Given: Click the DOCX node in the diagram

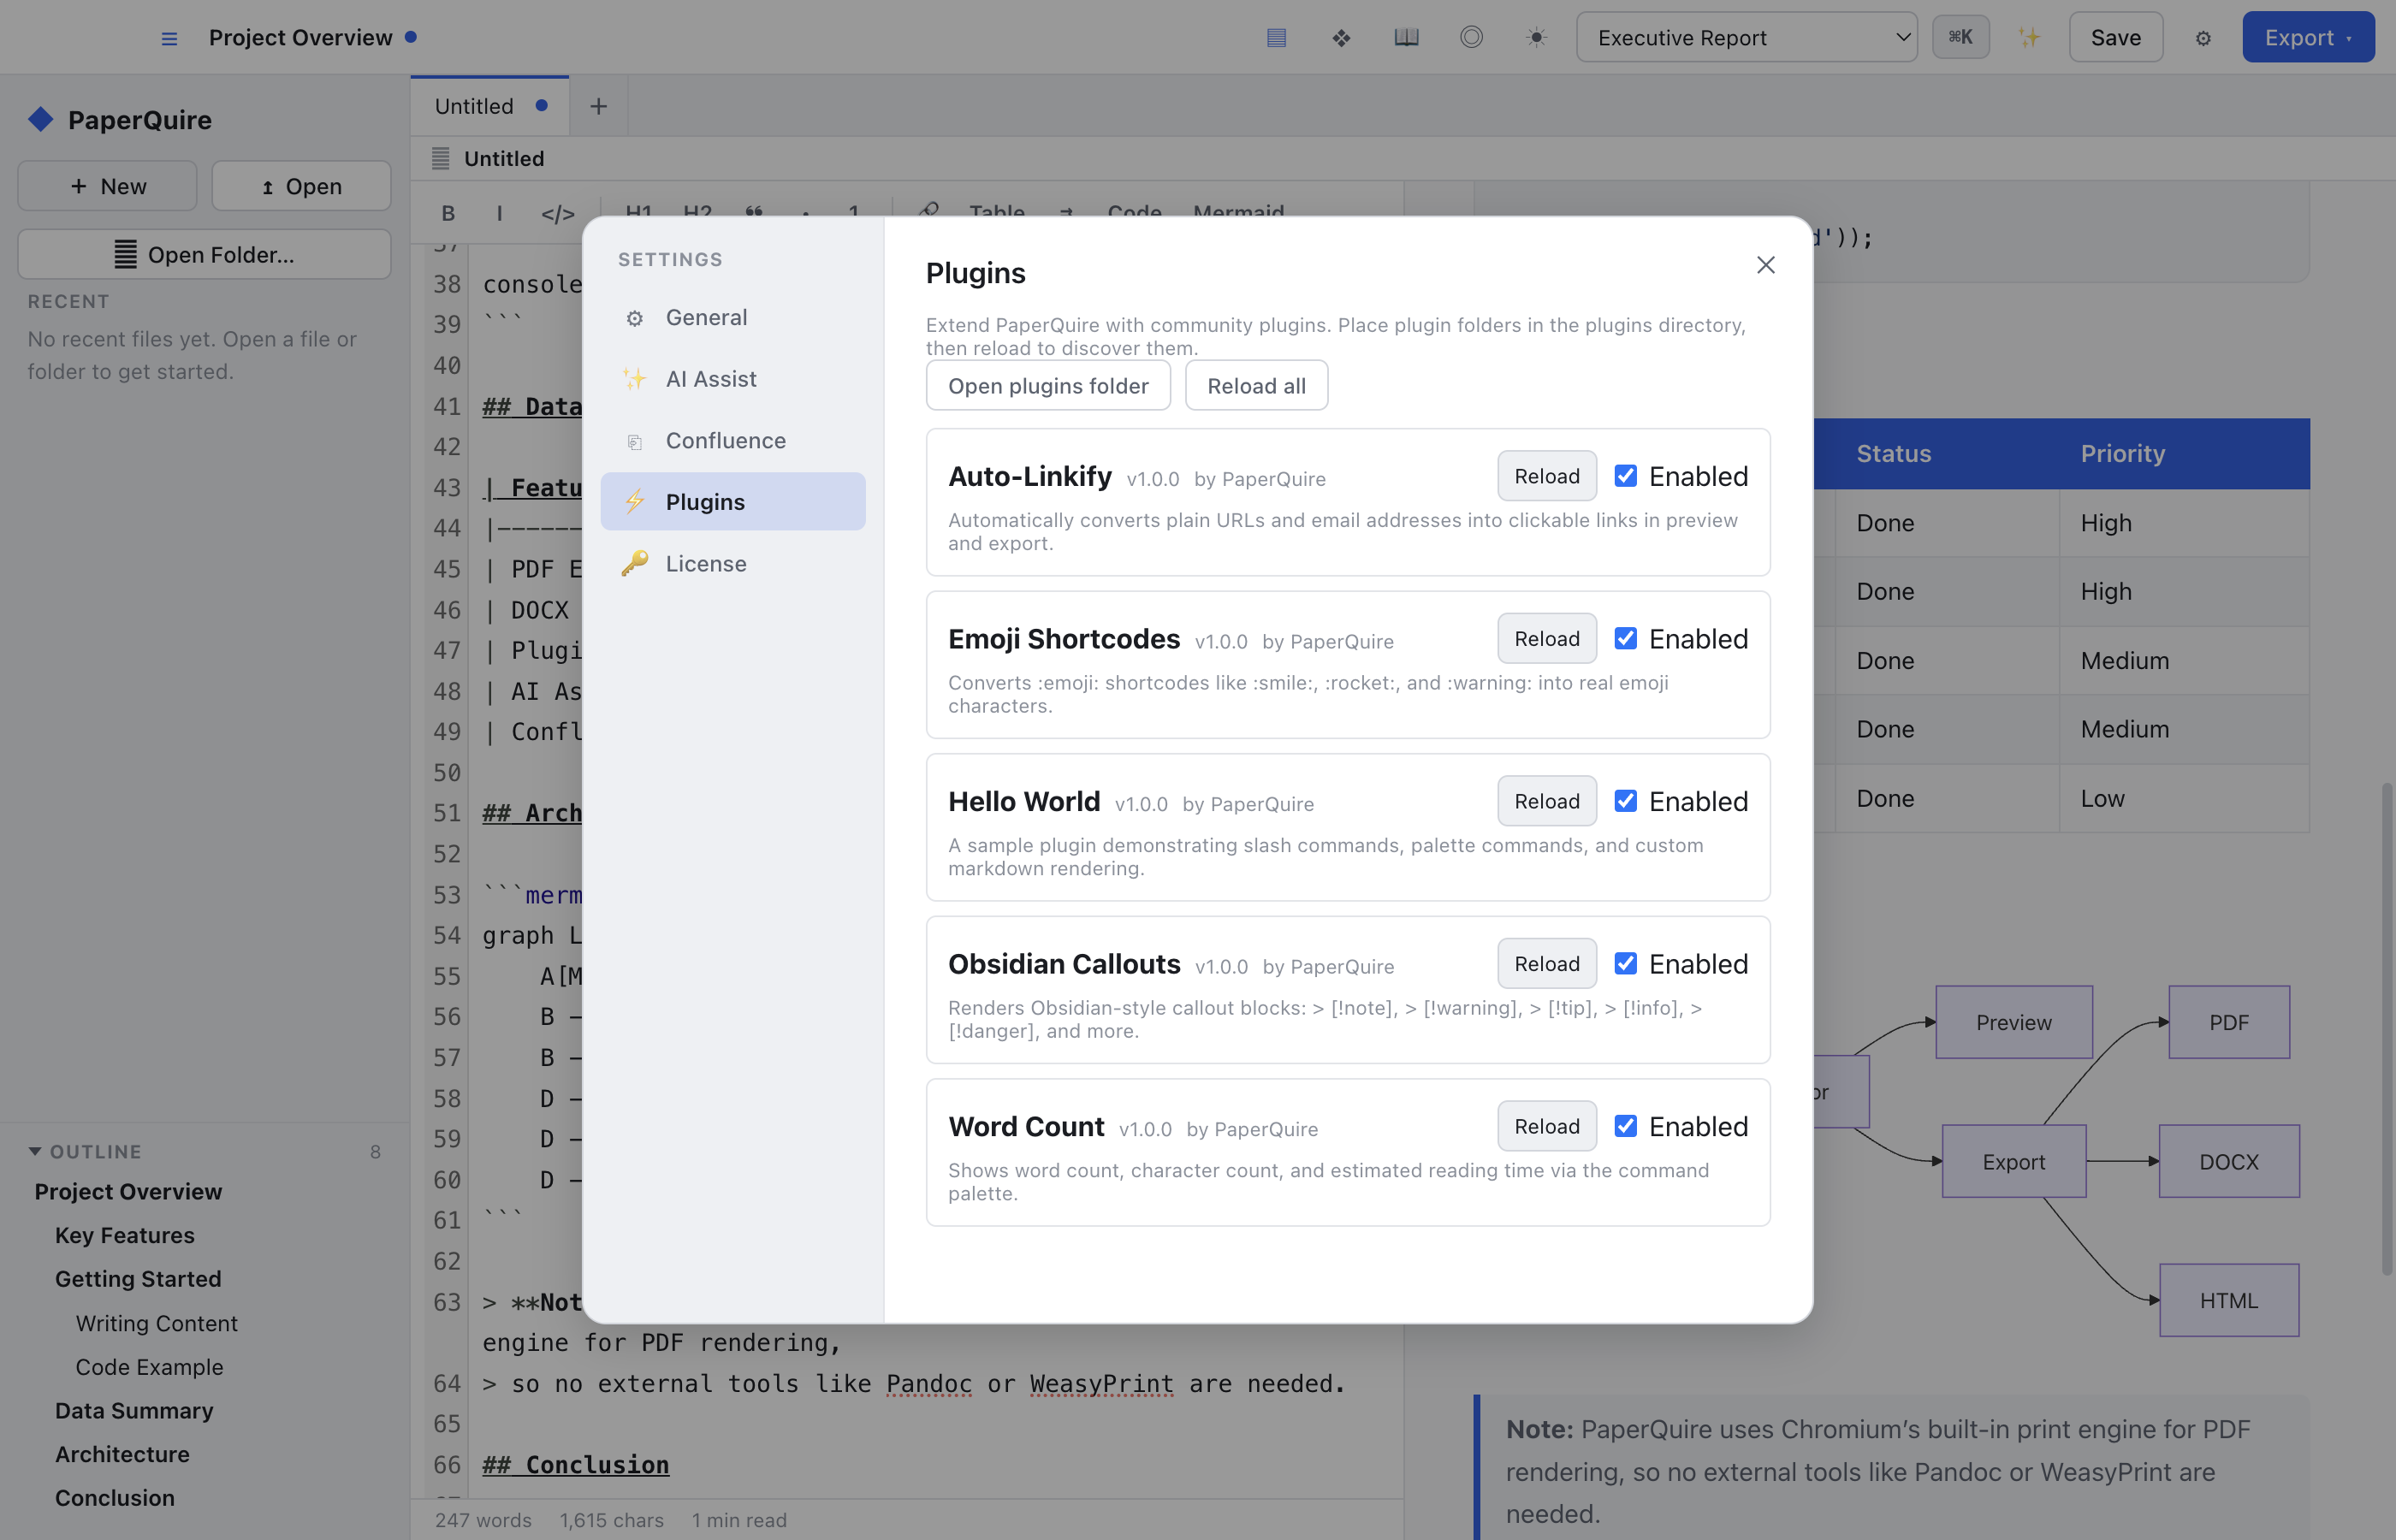Looking at the screenshot, I should point(2228,1161).
